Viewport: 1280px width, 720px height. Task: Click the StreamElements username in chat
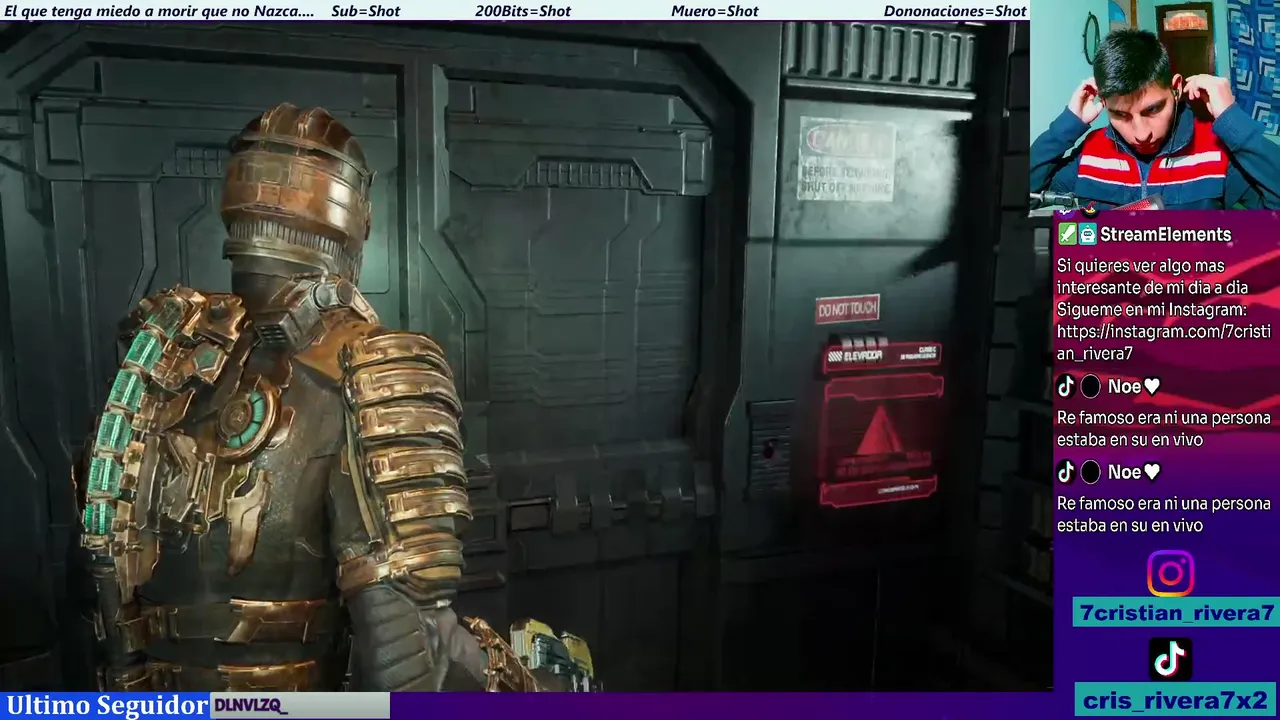(x=1165, y=234)
